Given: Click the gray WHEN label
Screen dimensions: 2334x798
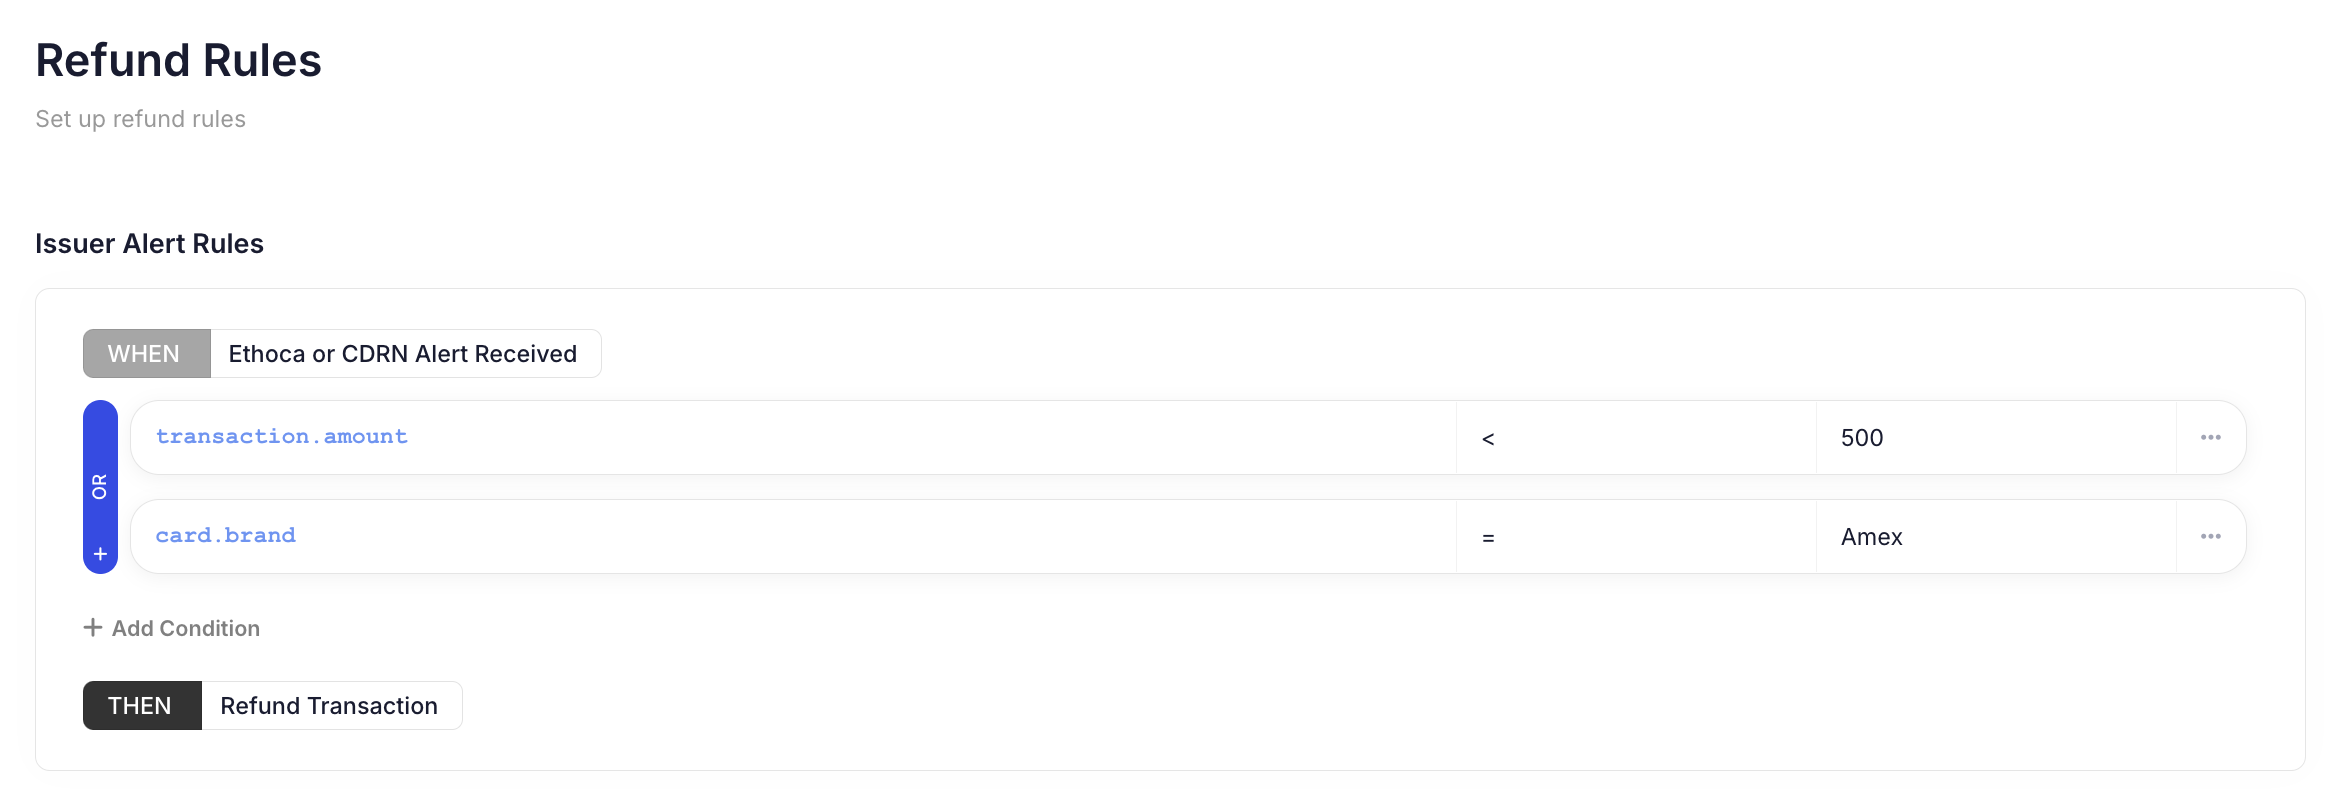Looking at the screenshot, I should coord(146,354).
